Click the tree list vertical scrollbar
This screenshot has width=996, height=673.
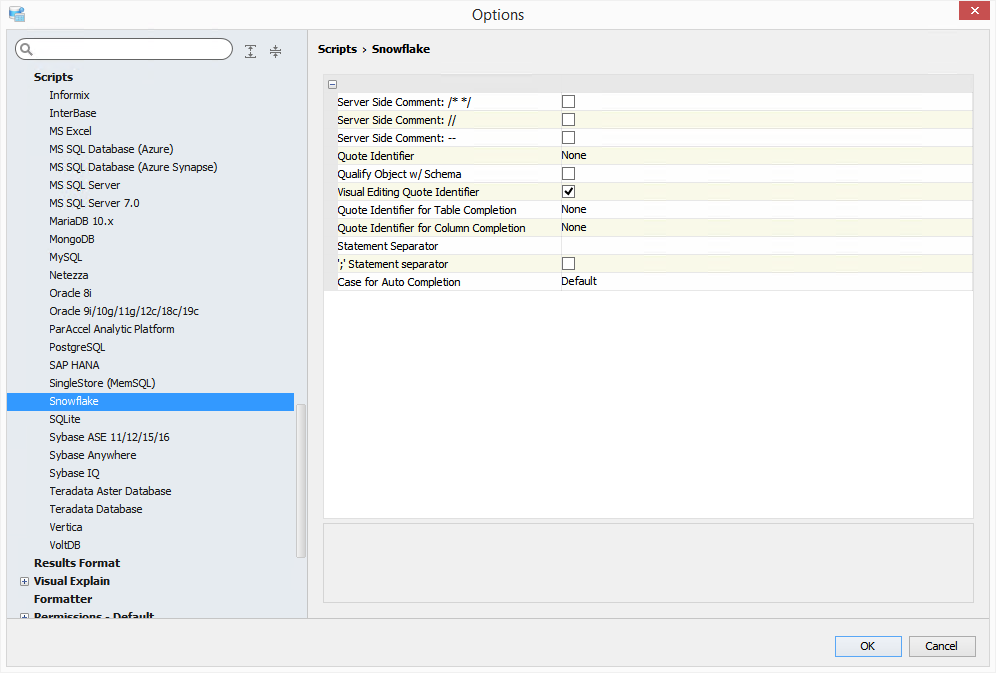(301, 480)
